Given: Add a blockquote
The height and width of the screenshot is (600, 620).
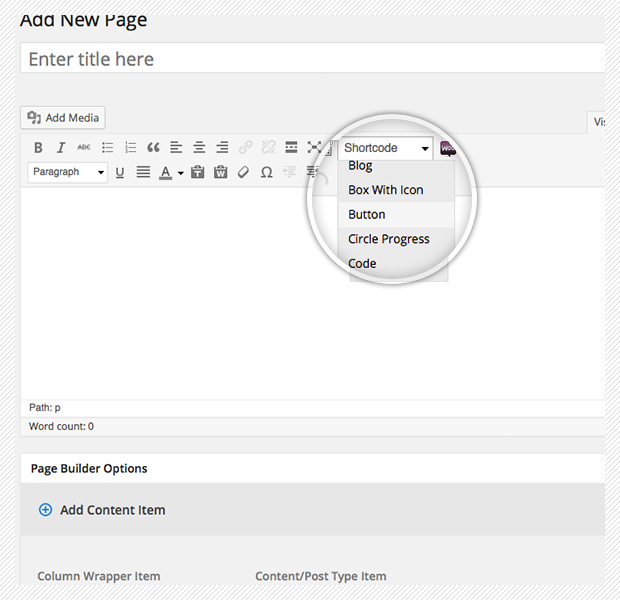Looking at the screenshot, I should (153, 148).
